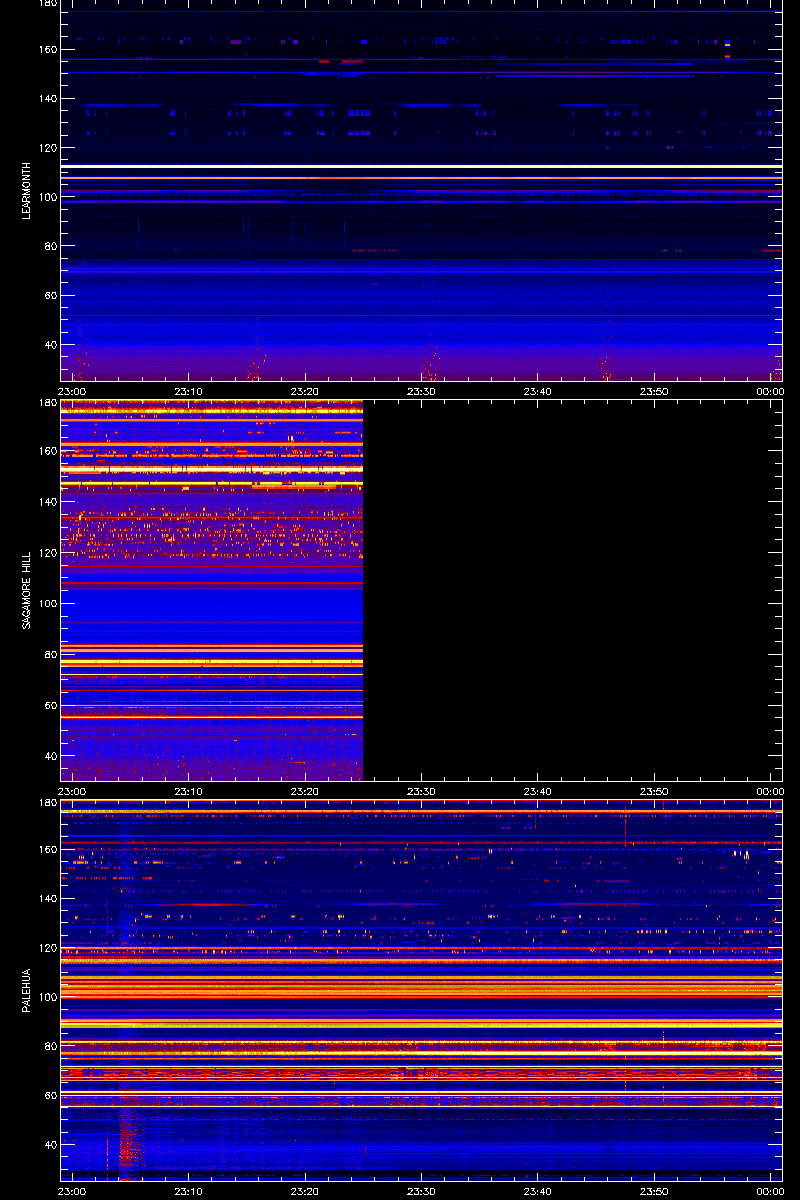Click the 100 frequency tick on Palehua axis

coord(48,997)
